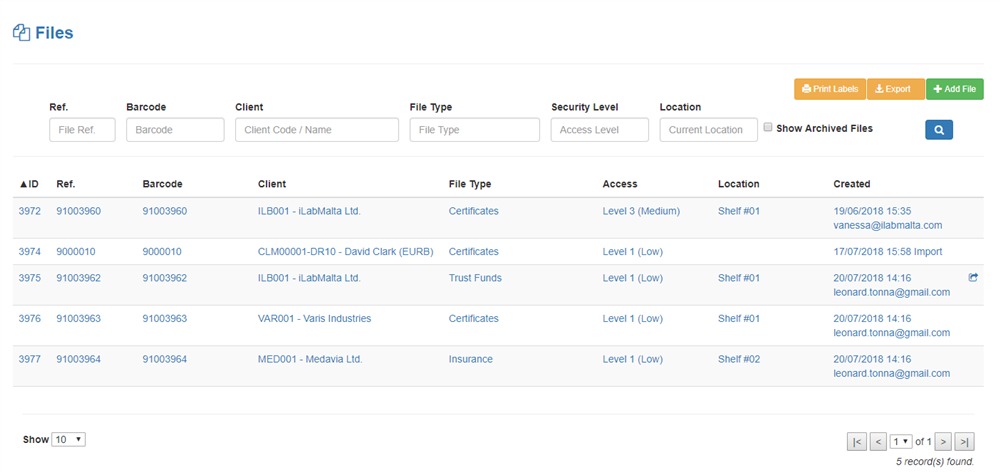Go to the previous page arrow
1000x472 pixels.
[878, 441]
